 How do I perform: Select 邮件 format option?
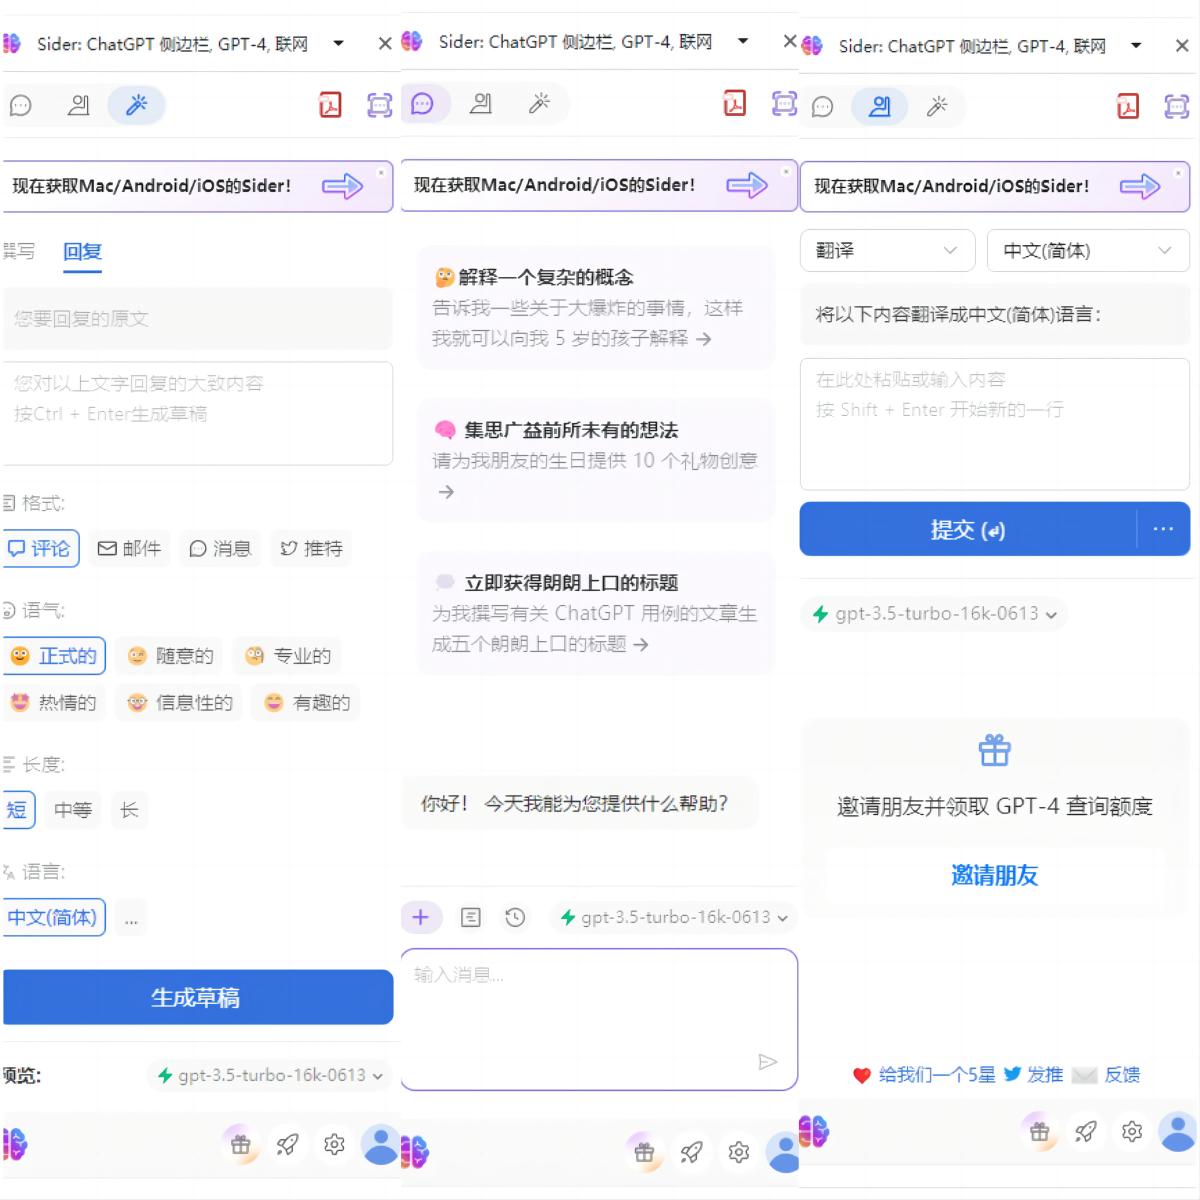click(129, 548)
